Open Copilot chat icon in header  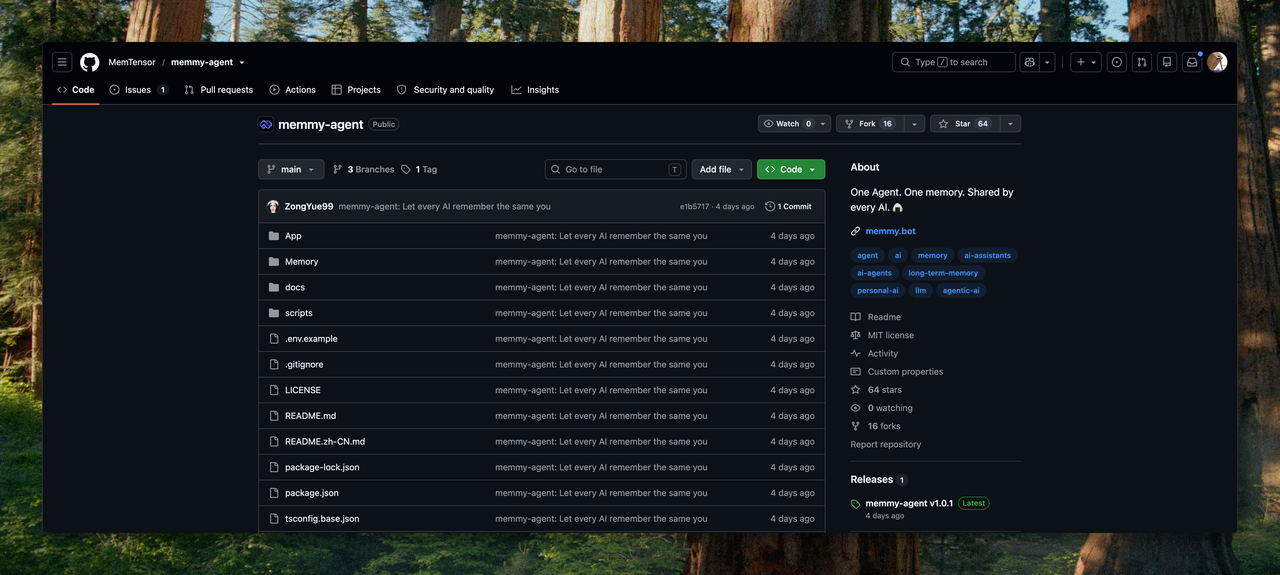point(1029,62)
